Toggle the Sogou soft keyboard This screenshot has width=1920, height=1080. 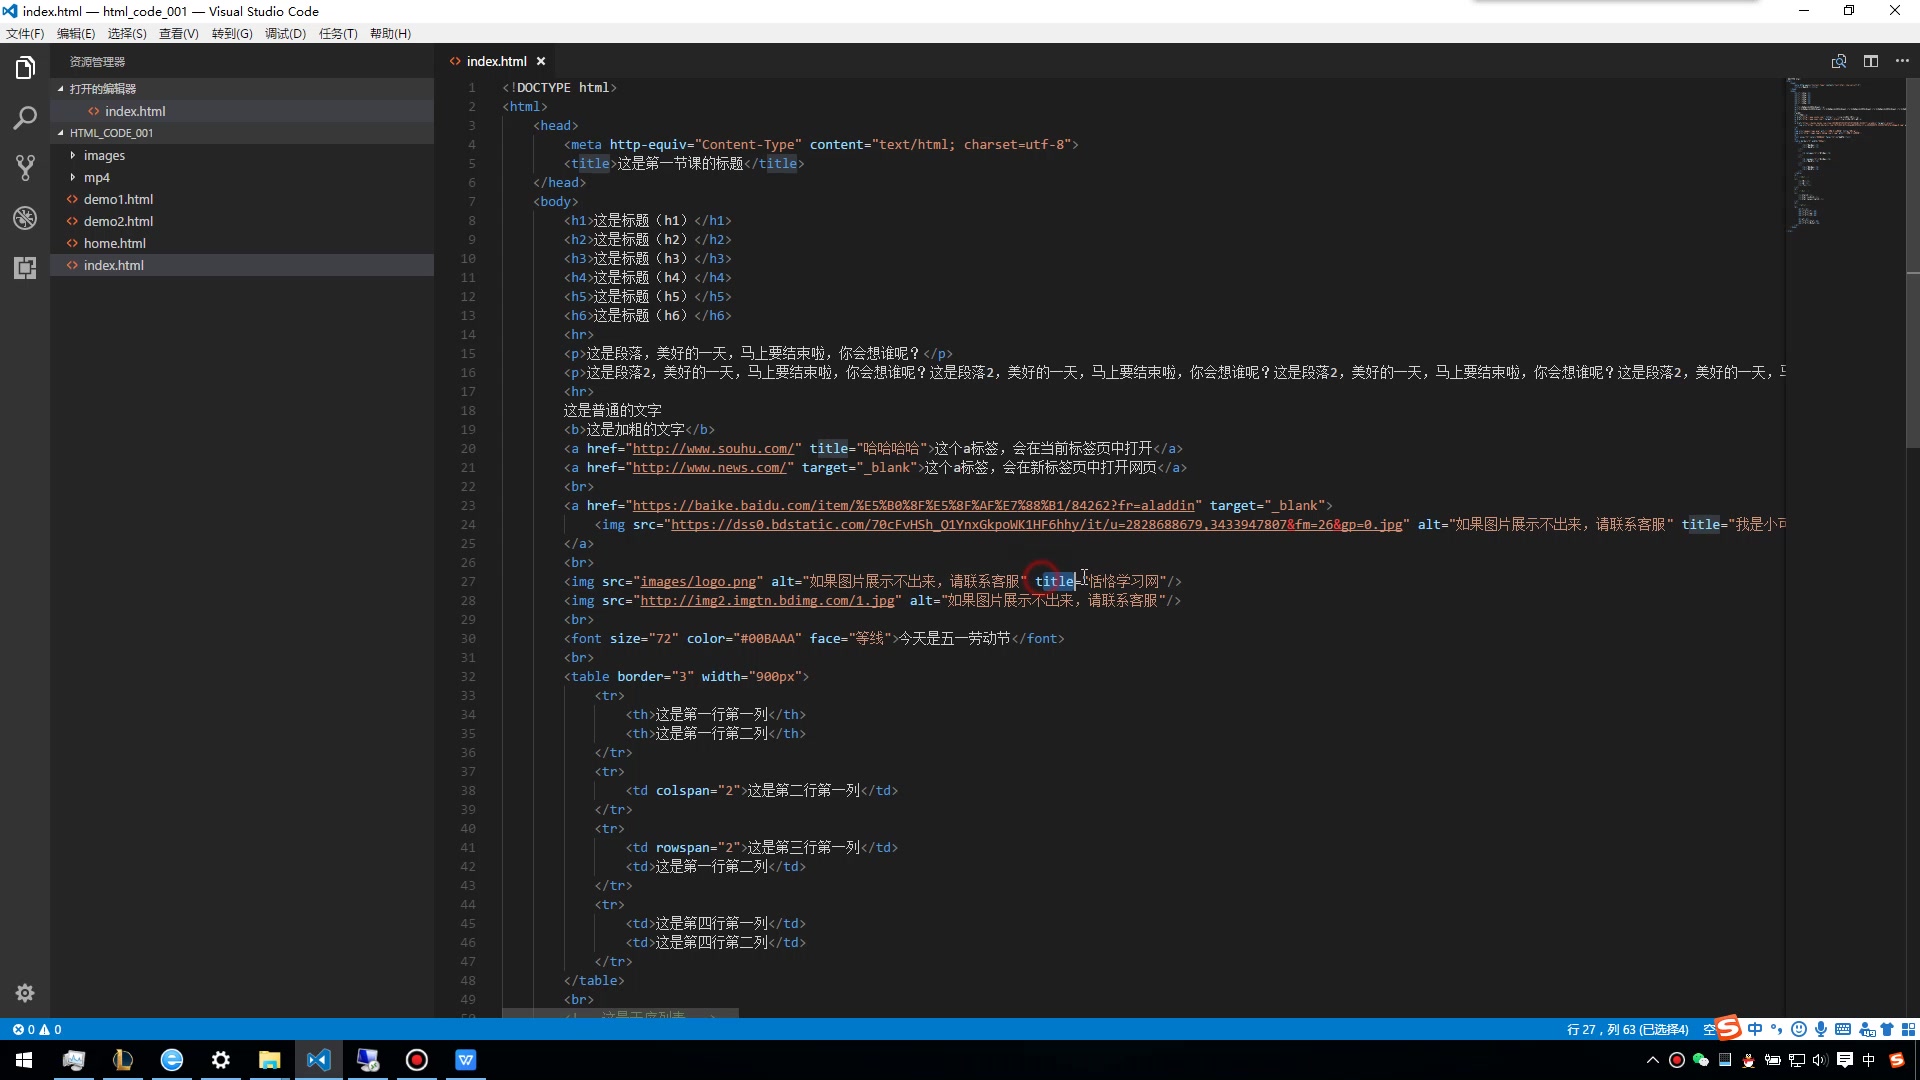pyautogui.click(x=1843, y=1029)
